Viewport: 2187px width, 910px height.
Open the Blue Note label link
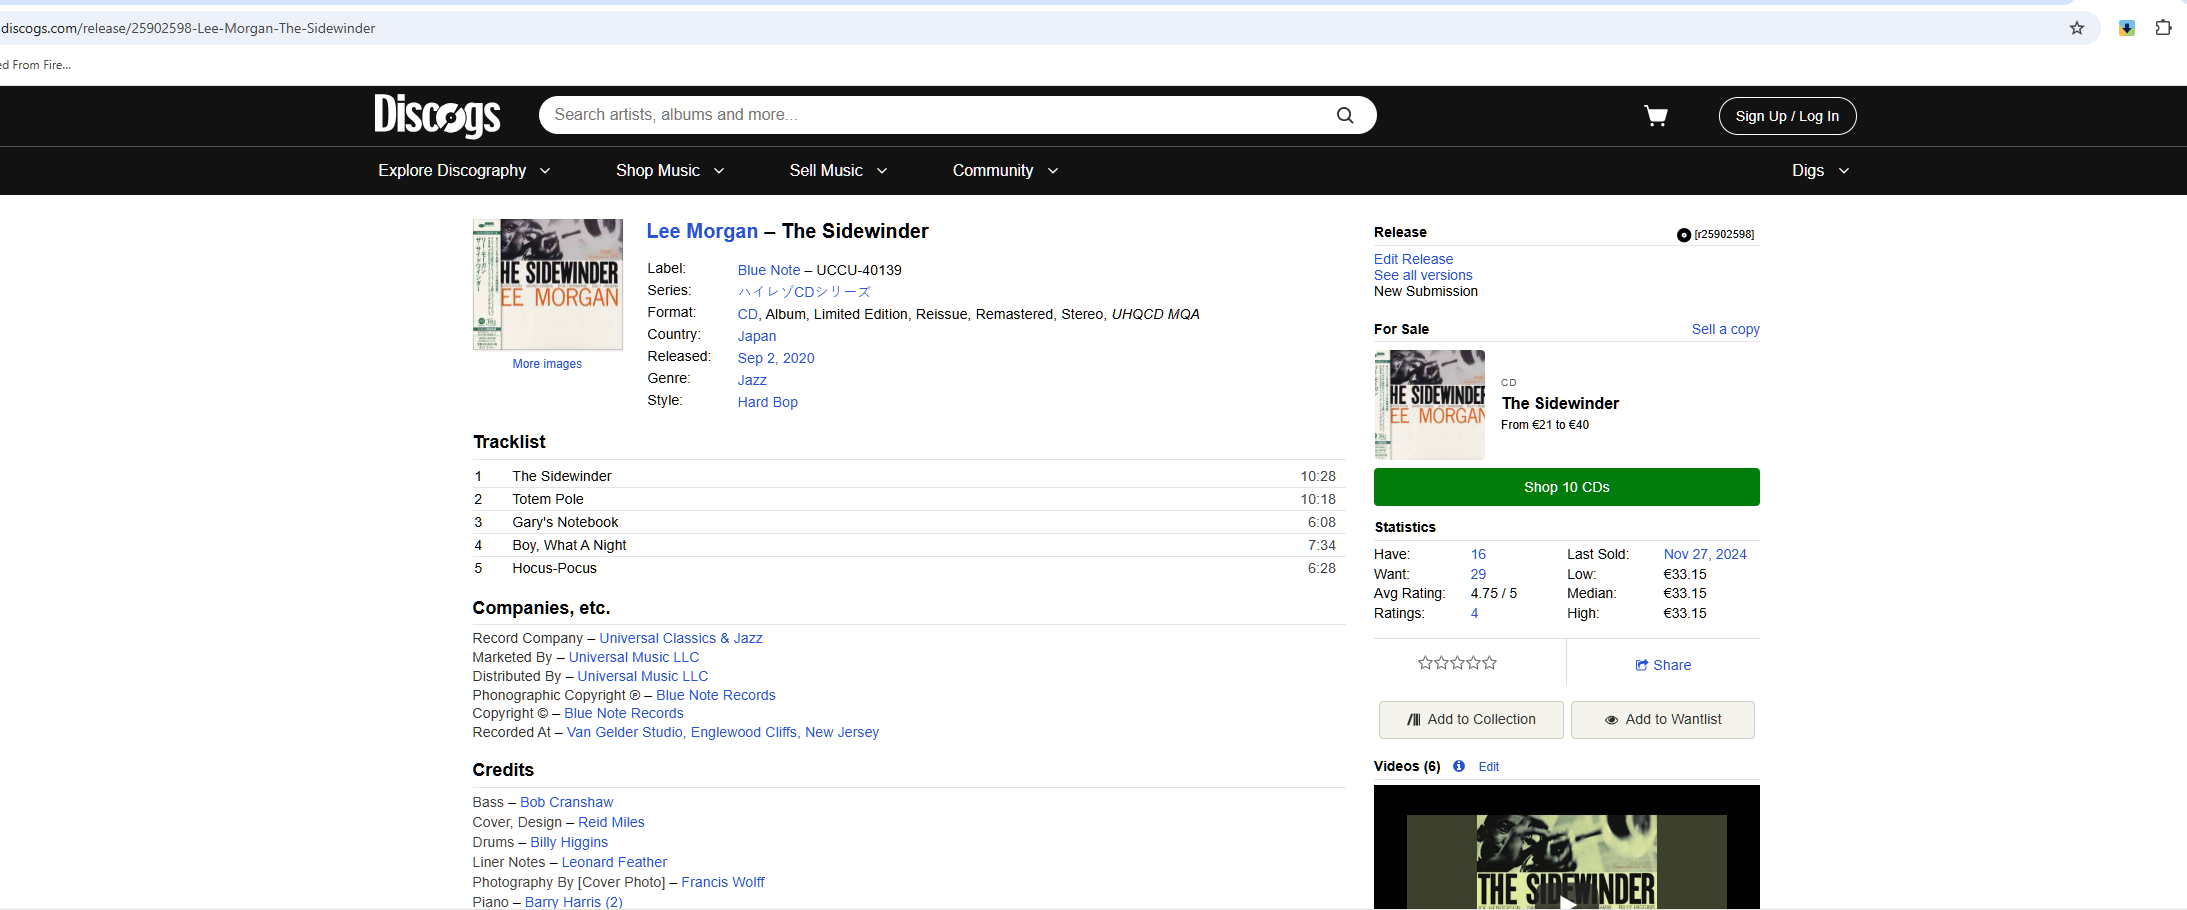[x=769, y=270]
